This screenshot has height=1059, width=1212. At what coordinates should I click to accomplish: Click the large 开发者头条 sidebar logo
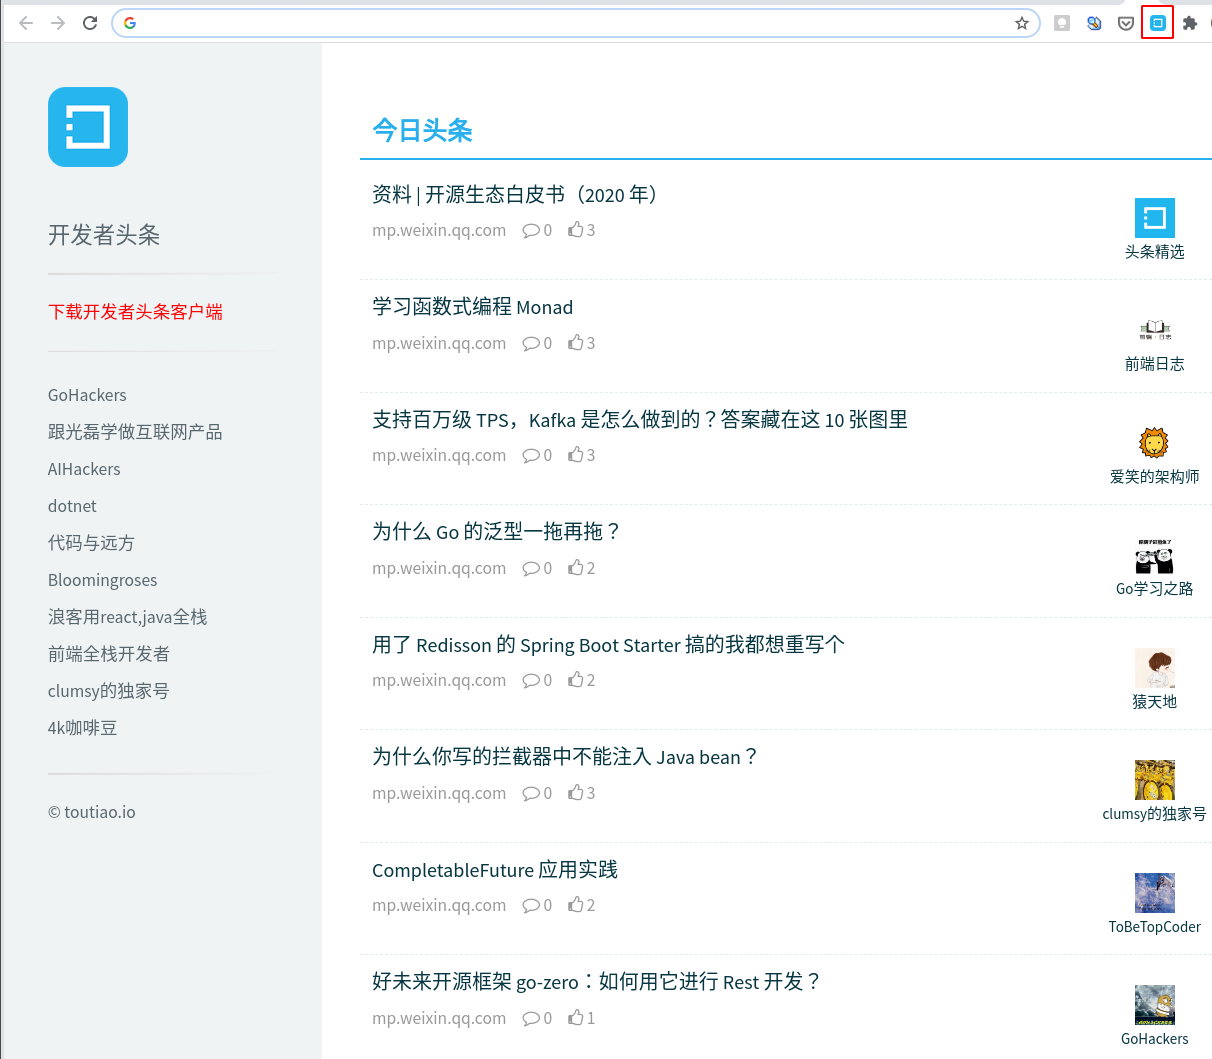(x=88, y=127)
